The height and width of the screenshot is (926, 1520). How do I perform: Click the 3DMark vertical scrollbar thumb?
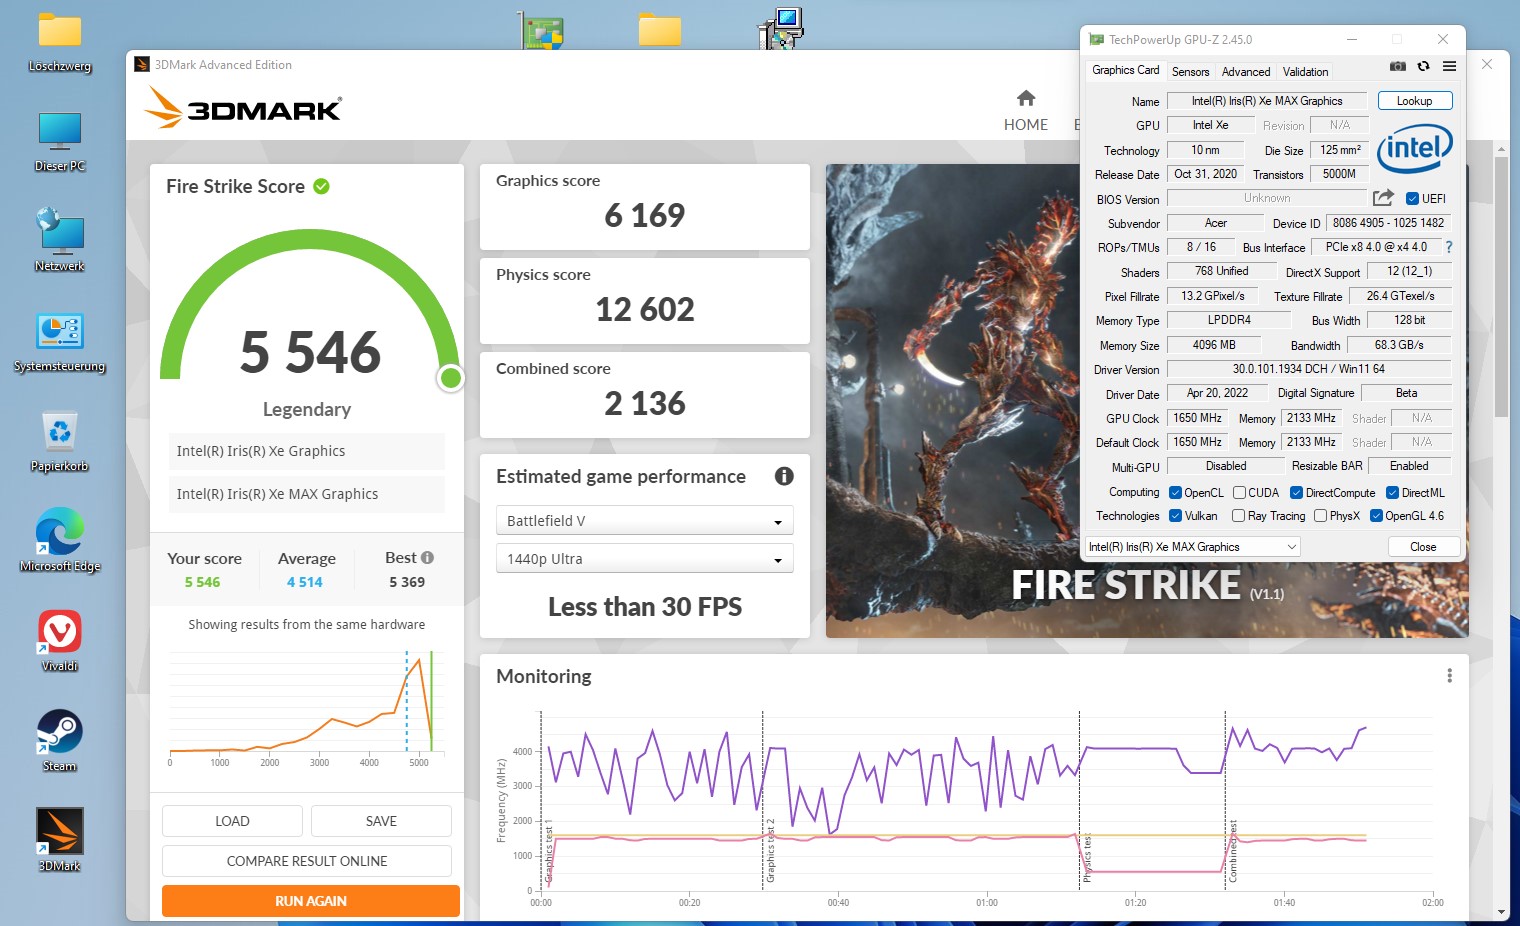(x=1501, y=286)
